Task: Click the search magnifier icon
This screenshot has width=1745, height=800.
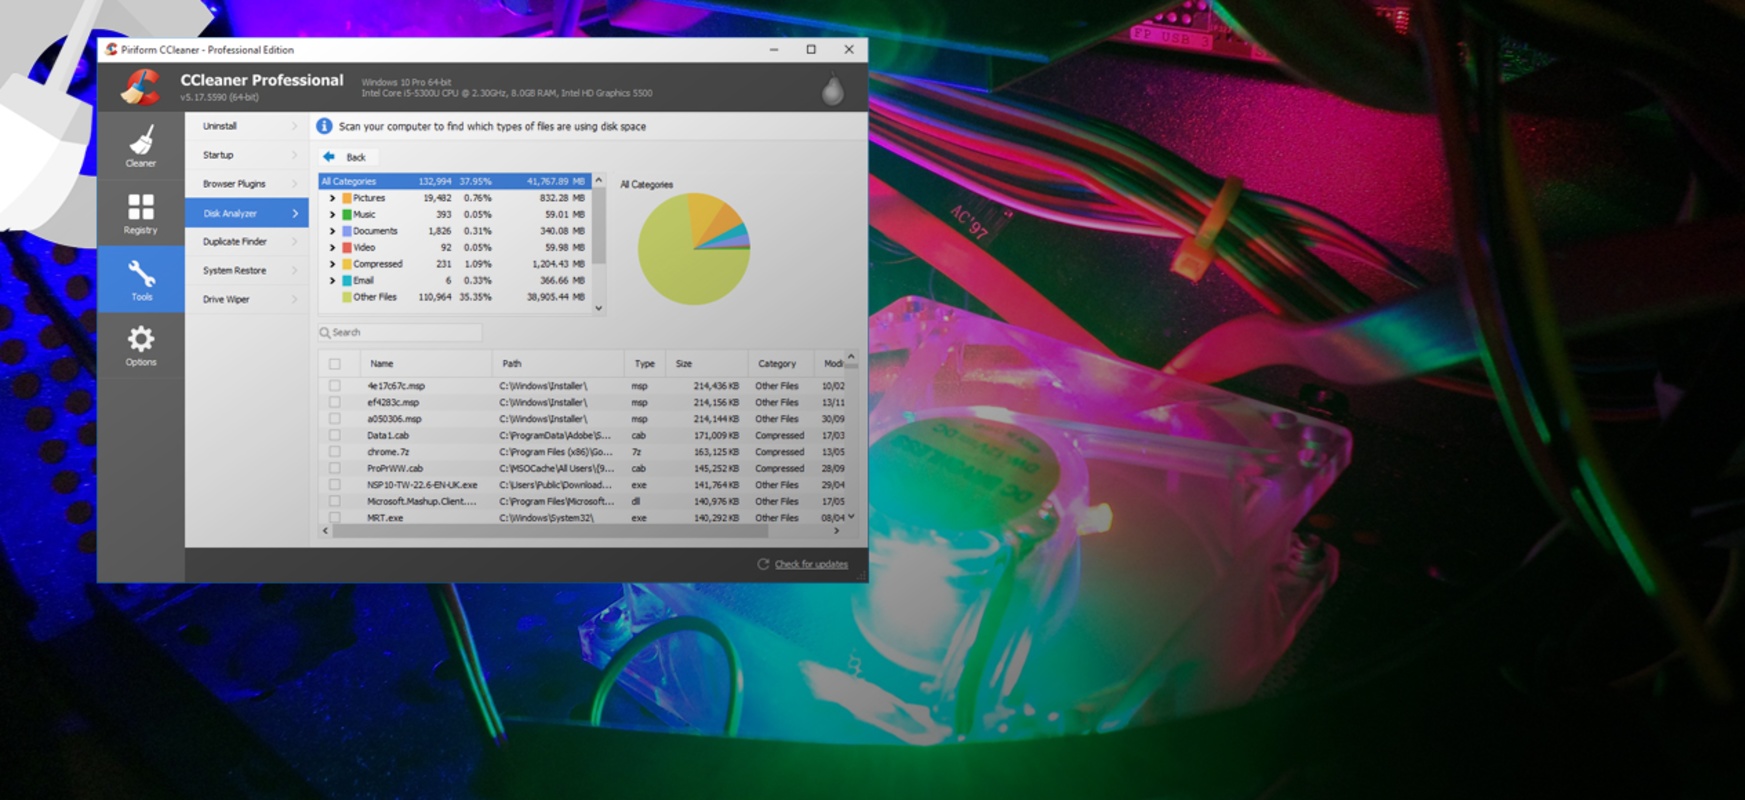Action: click(x=325, y=332)
